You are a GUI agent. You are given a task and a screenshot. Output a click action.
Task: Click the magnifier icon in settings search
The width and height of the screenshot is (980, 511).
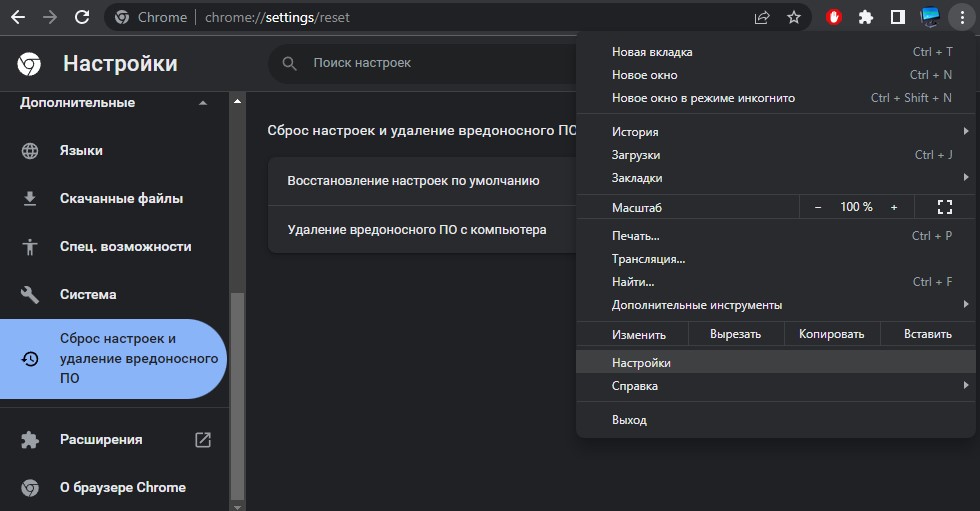click(x=289, y=63)
